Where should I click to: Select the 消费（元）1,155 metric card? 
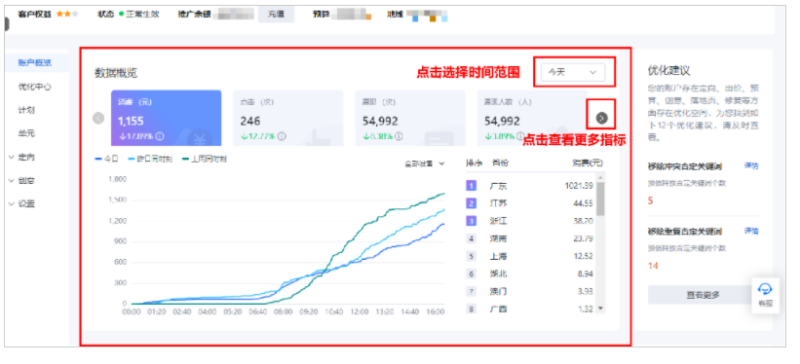(x=166, y=118)
